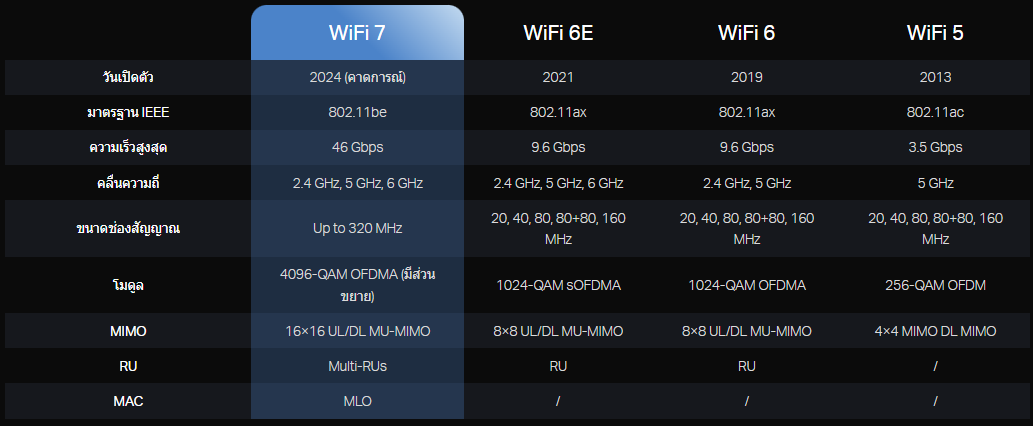Click the 46 Gbps speed cell
1033x426 pixels.
(x=357, y=147)
